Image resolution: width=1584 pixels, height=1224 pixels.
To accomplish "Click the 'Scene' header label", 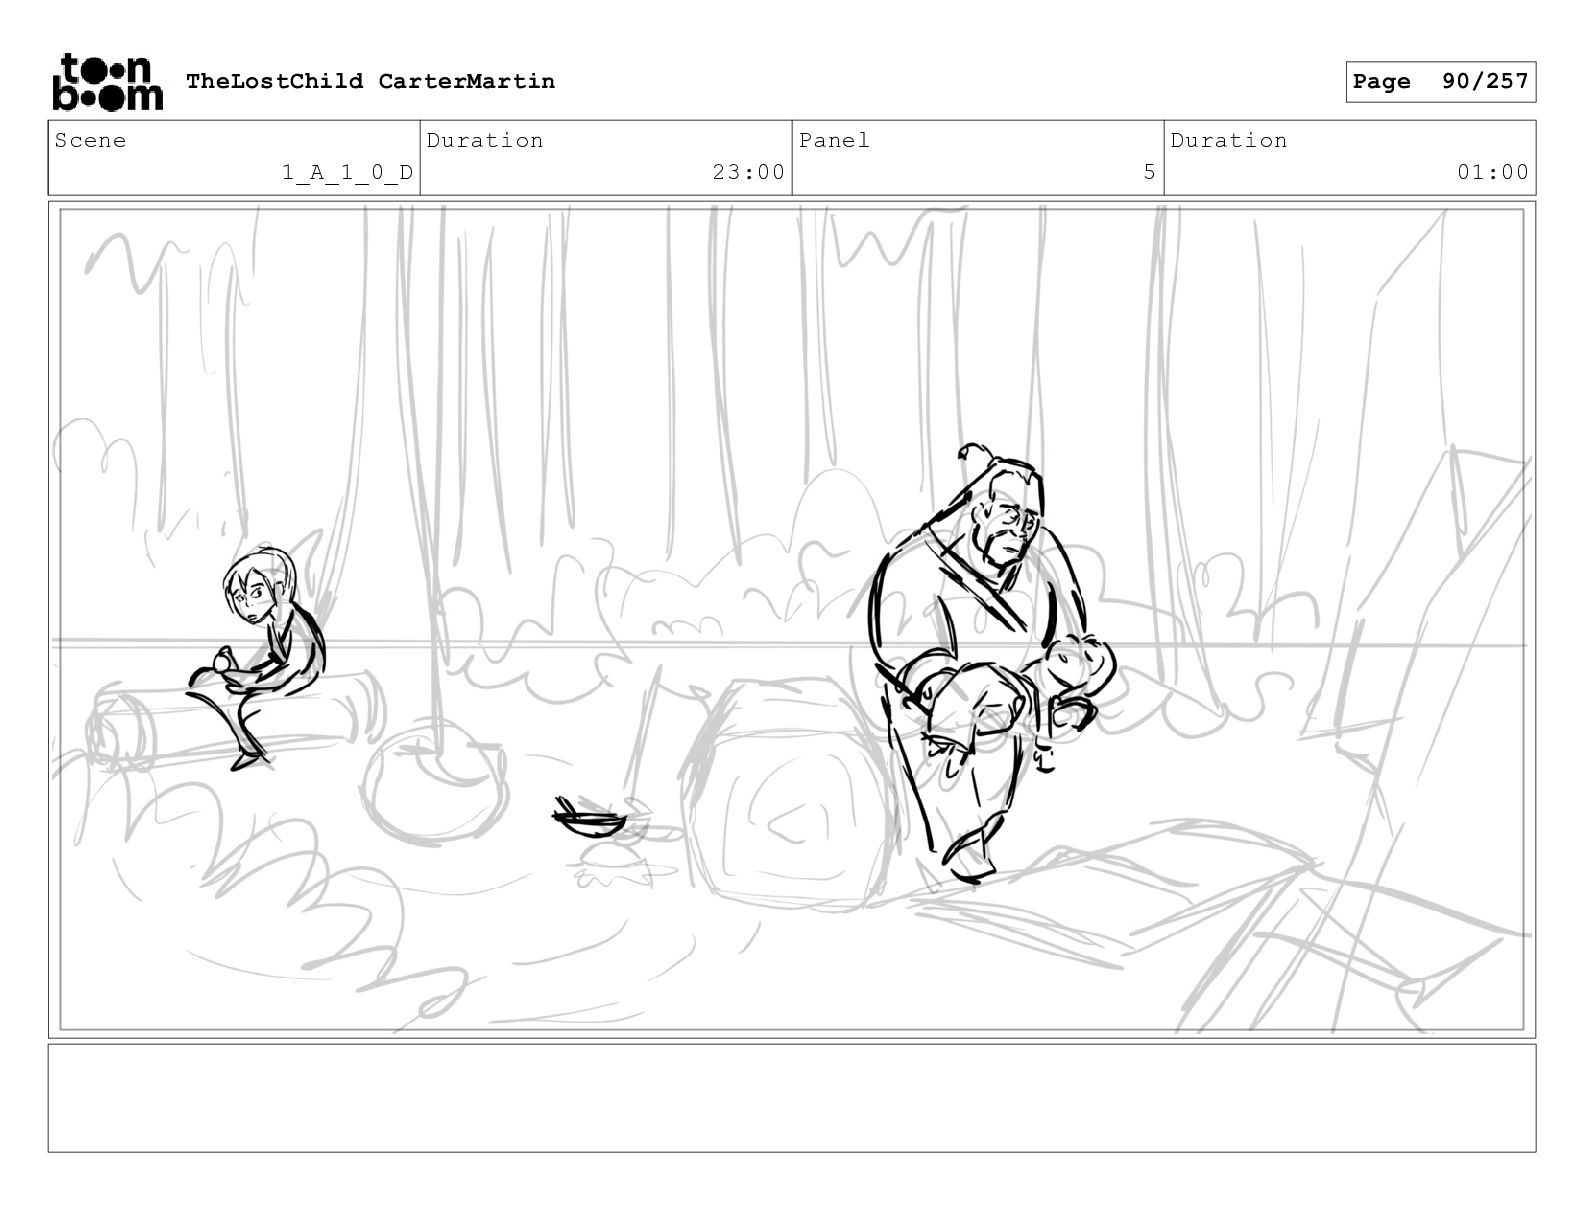I will coord(91,140).
